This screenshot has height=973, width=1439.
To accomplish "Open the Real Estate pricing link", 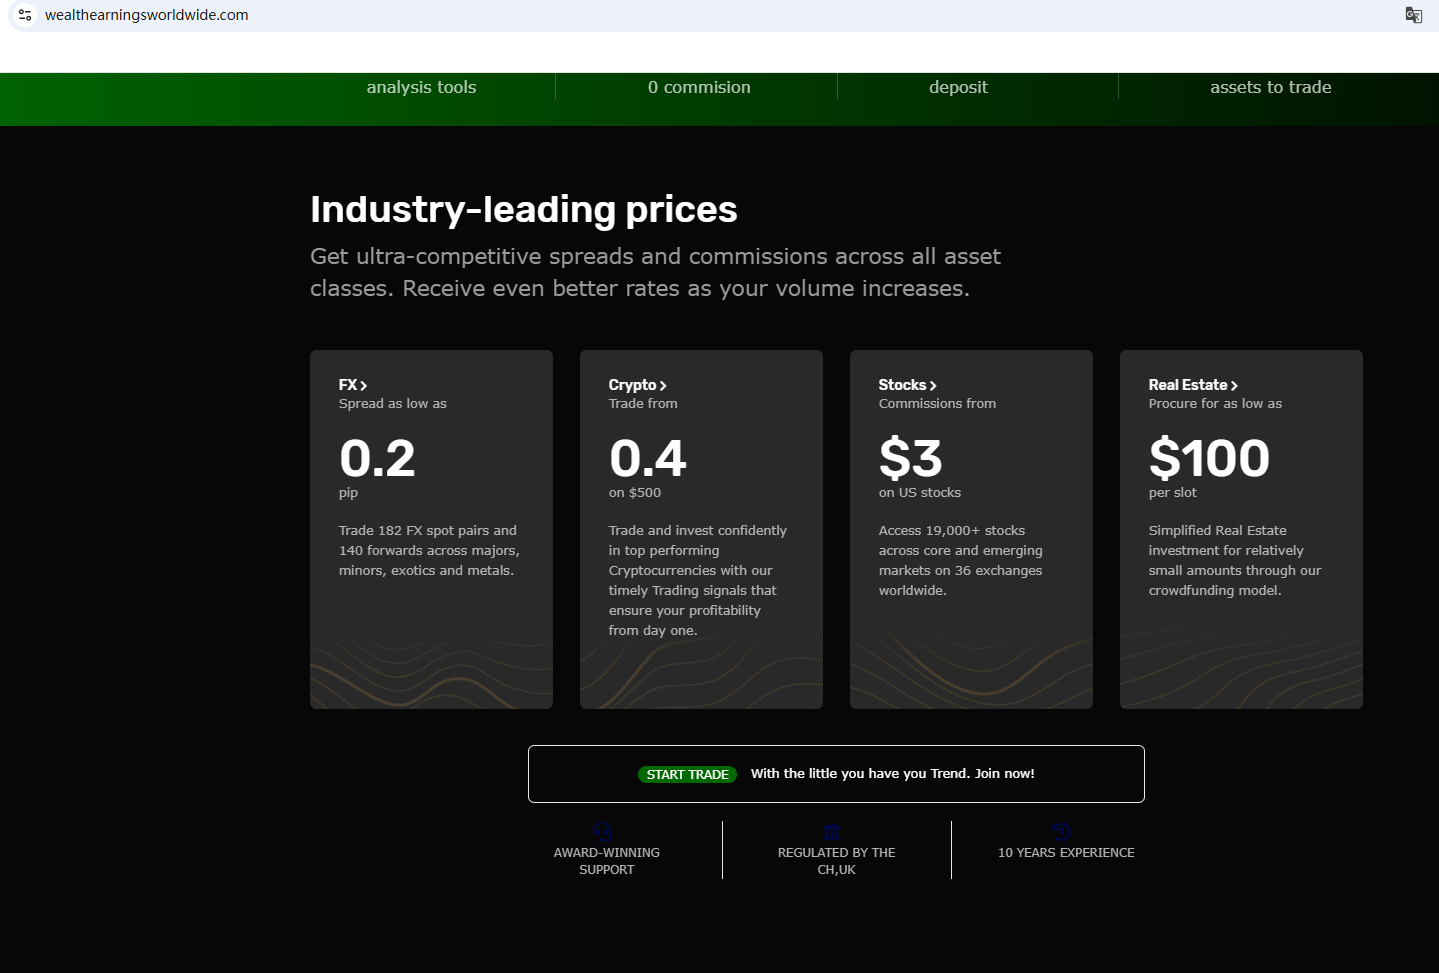I will point(1187,385).
